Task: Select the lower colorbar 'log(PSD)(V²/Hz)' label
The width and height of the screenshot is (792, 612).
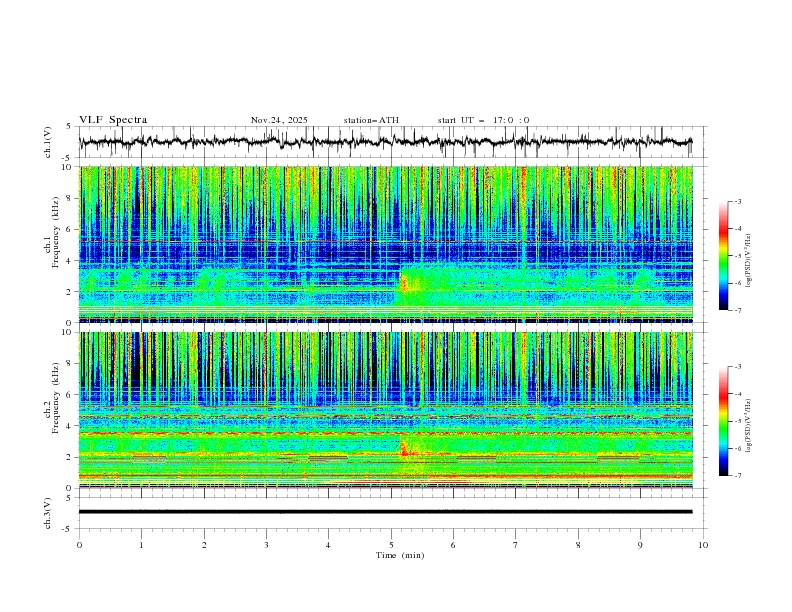Action: [748, 426]
